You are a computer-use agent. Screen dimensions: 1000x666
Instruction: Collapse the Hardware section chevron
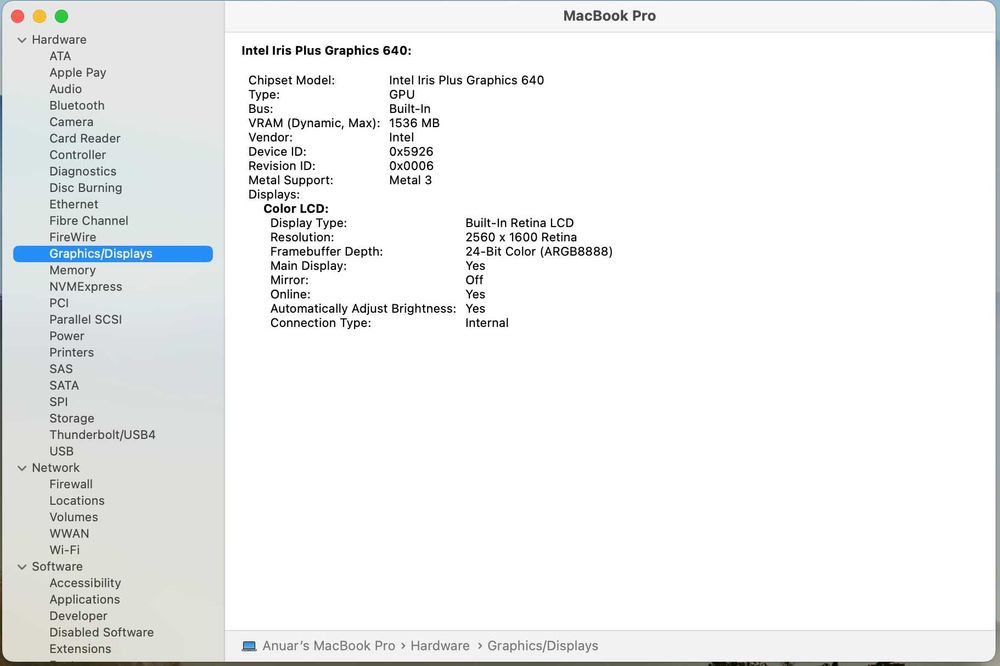[22, 40]
